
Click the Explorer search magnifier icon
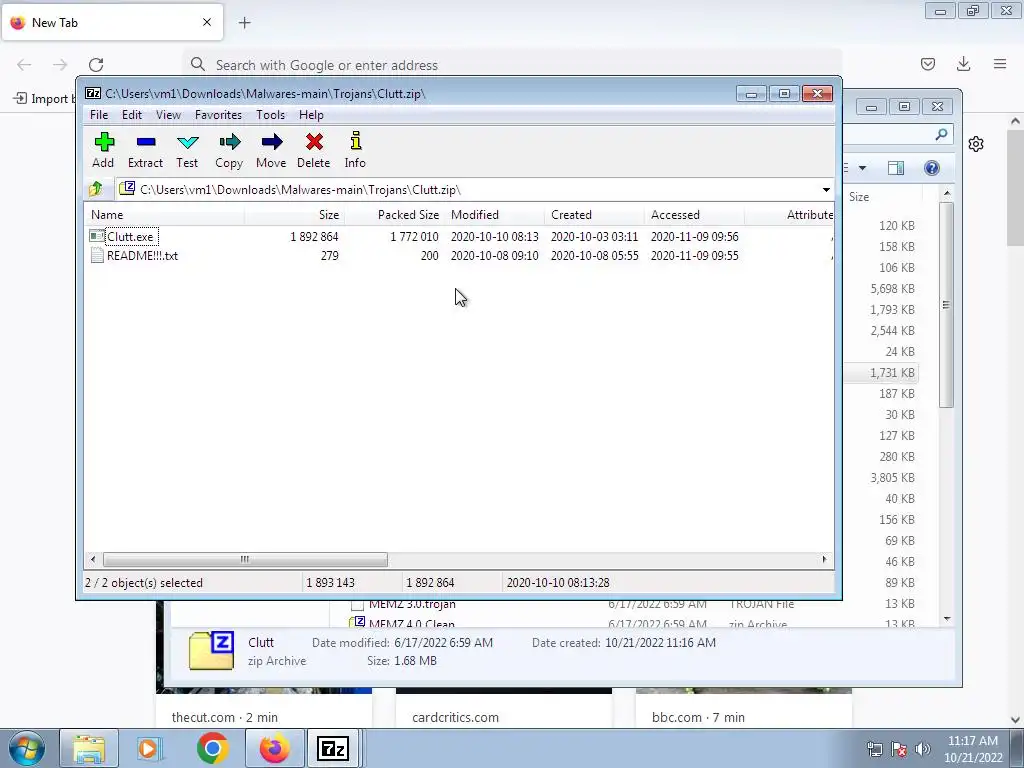point(941,135)
